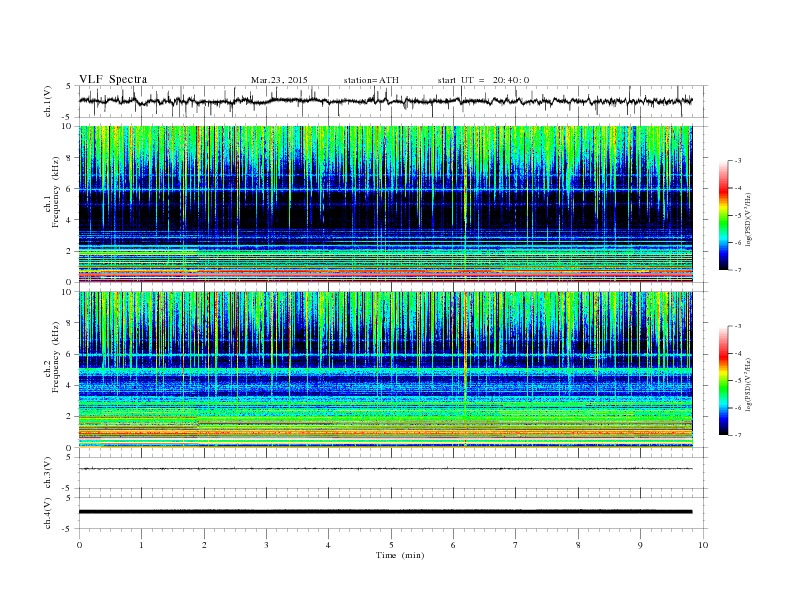Click the "VLF Spectra" plot title
This screenshot has width=792, height=612.
point(113,79)
